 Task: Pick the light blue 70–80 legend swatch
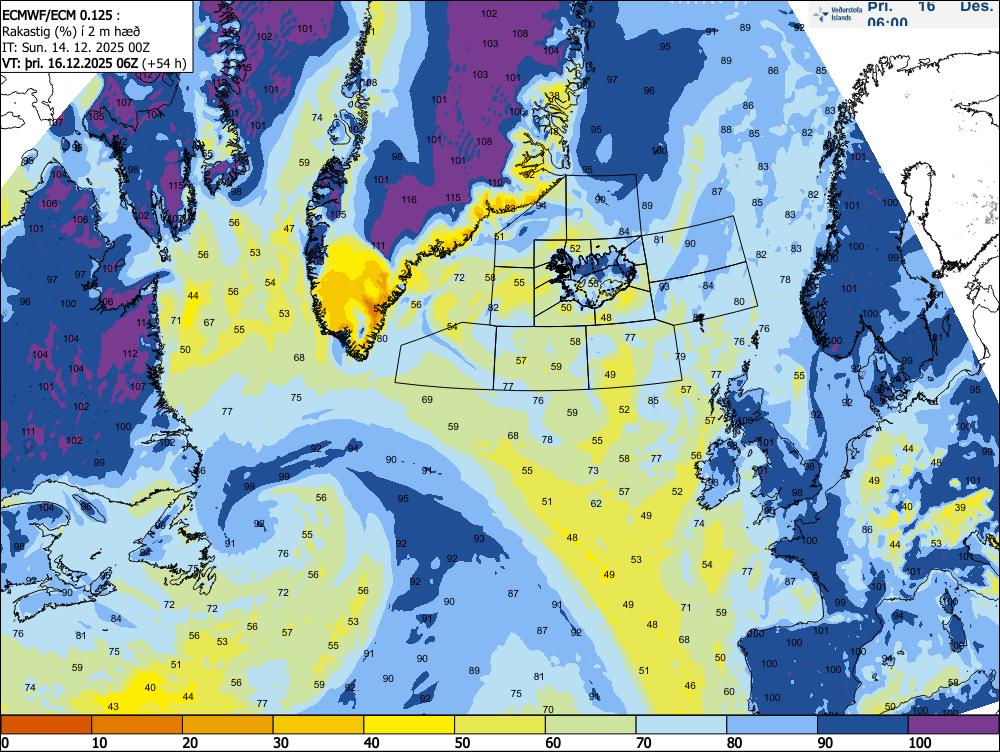680,724
